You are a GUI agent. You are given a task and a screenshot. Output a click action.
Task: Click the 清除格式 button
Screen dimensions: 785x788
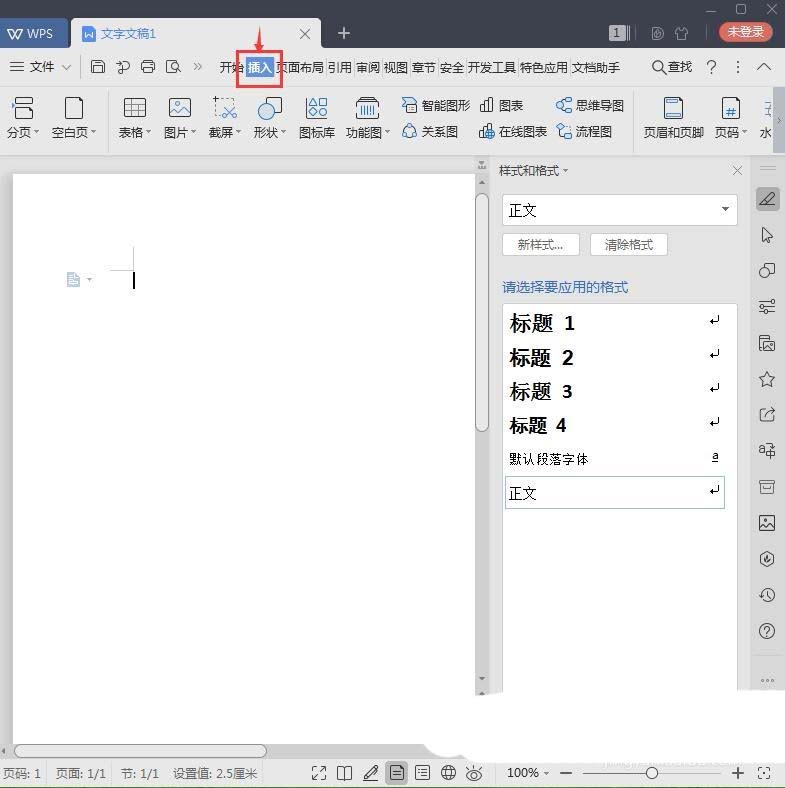629,245
